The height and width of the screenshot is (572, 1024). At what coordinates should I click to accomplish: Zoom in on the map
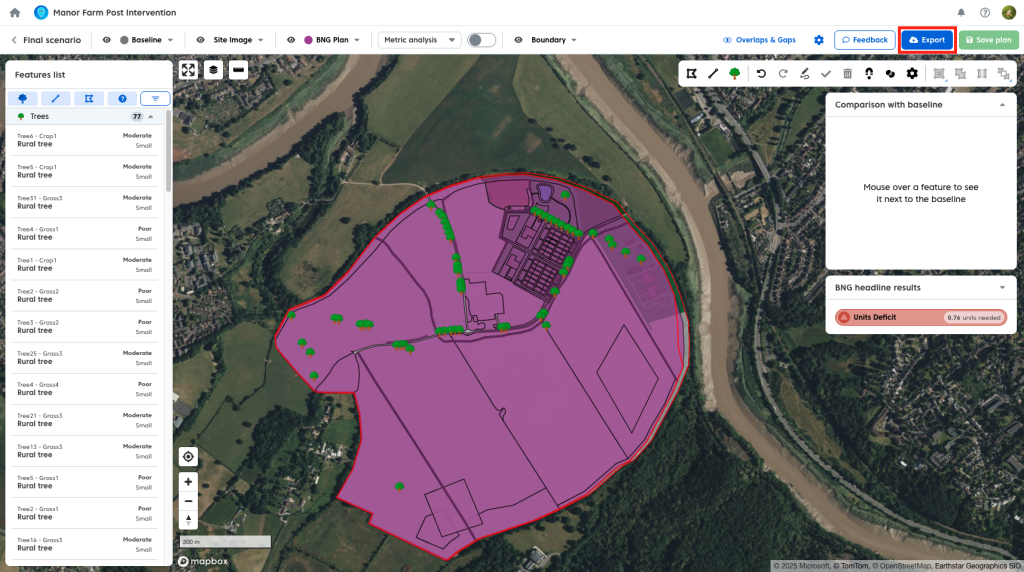[x=188, y=481]
